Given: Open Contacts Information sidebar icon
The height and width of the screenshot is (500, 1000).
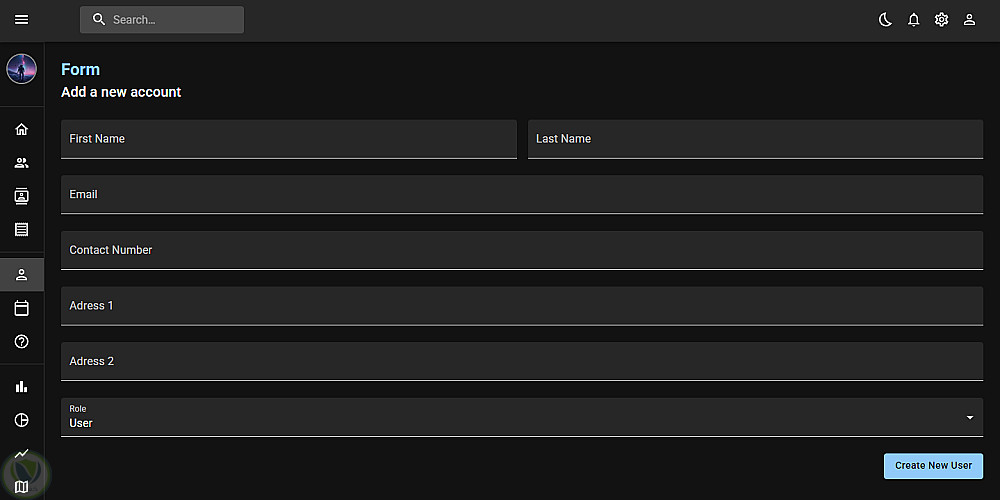Looking at the screenshot, I should coord(22,196).
